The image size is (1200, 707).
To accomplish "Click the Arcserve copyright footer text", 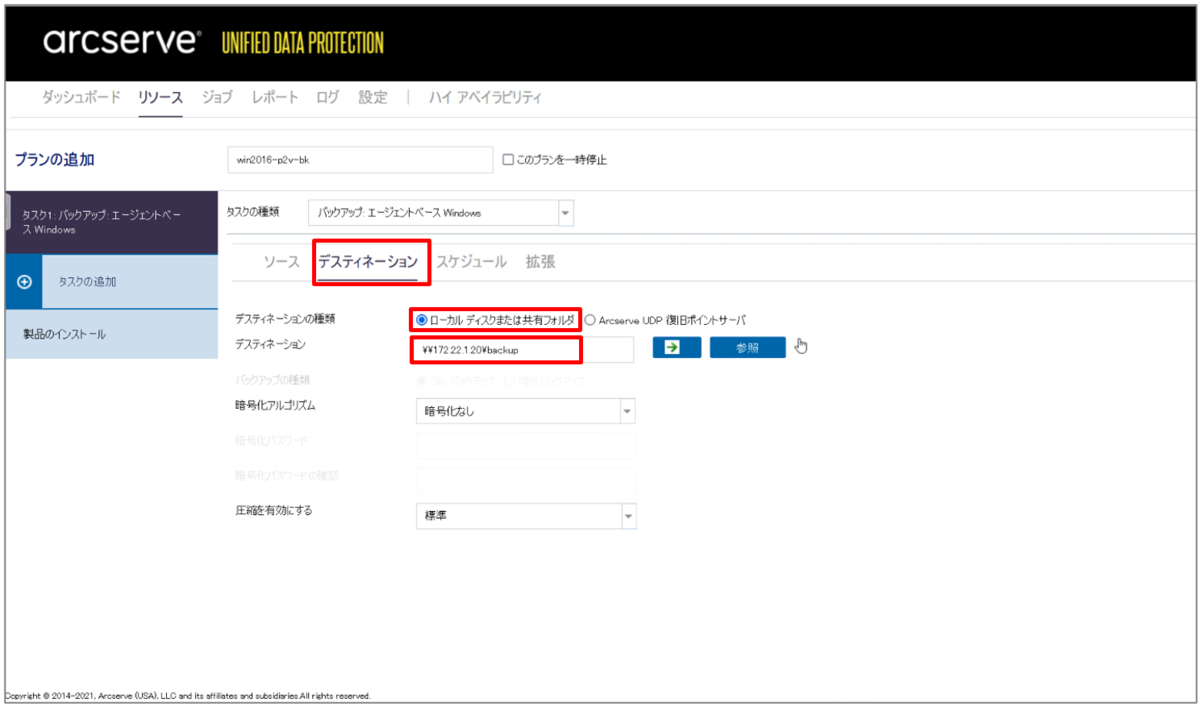I will (x=188, y=696).
